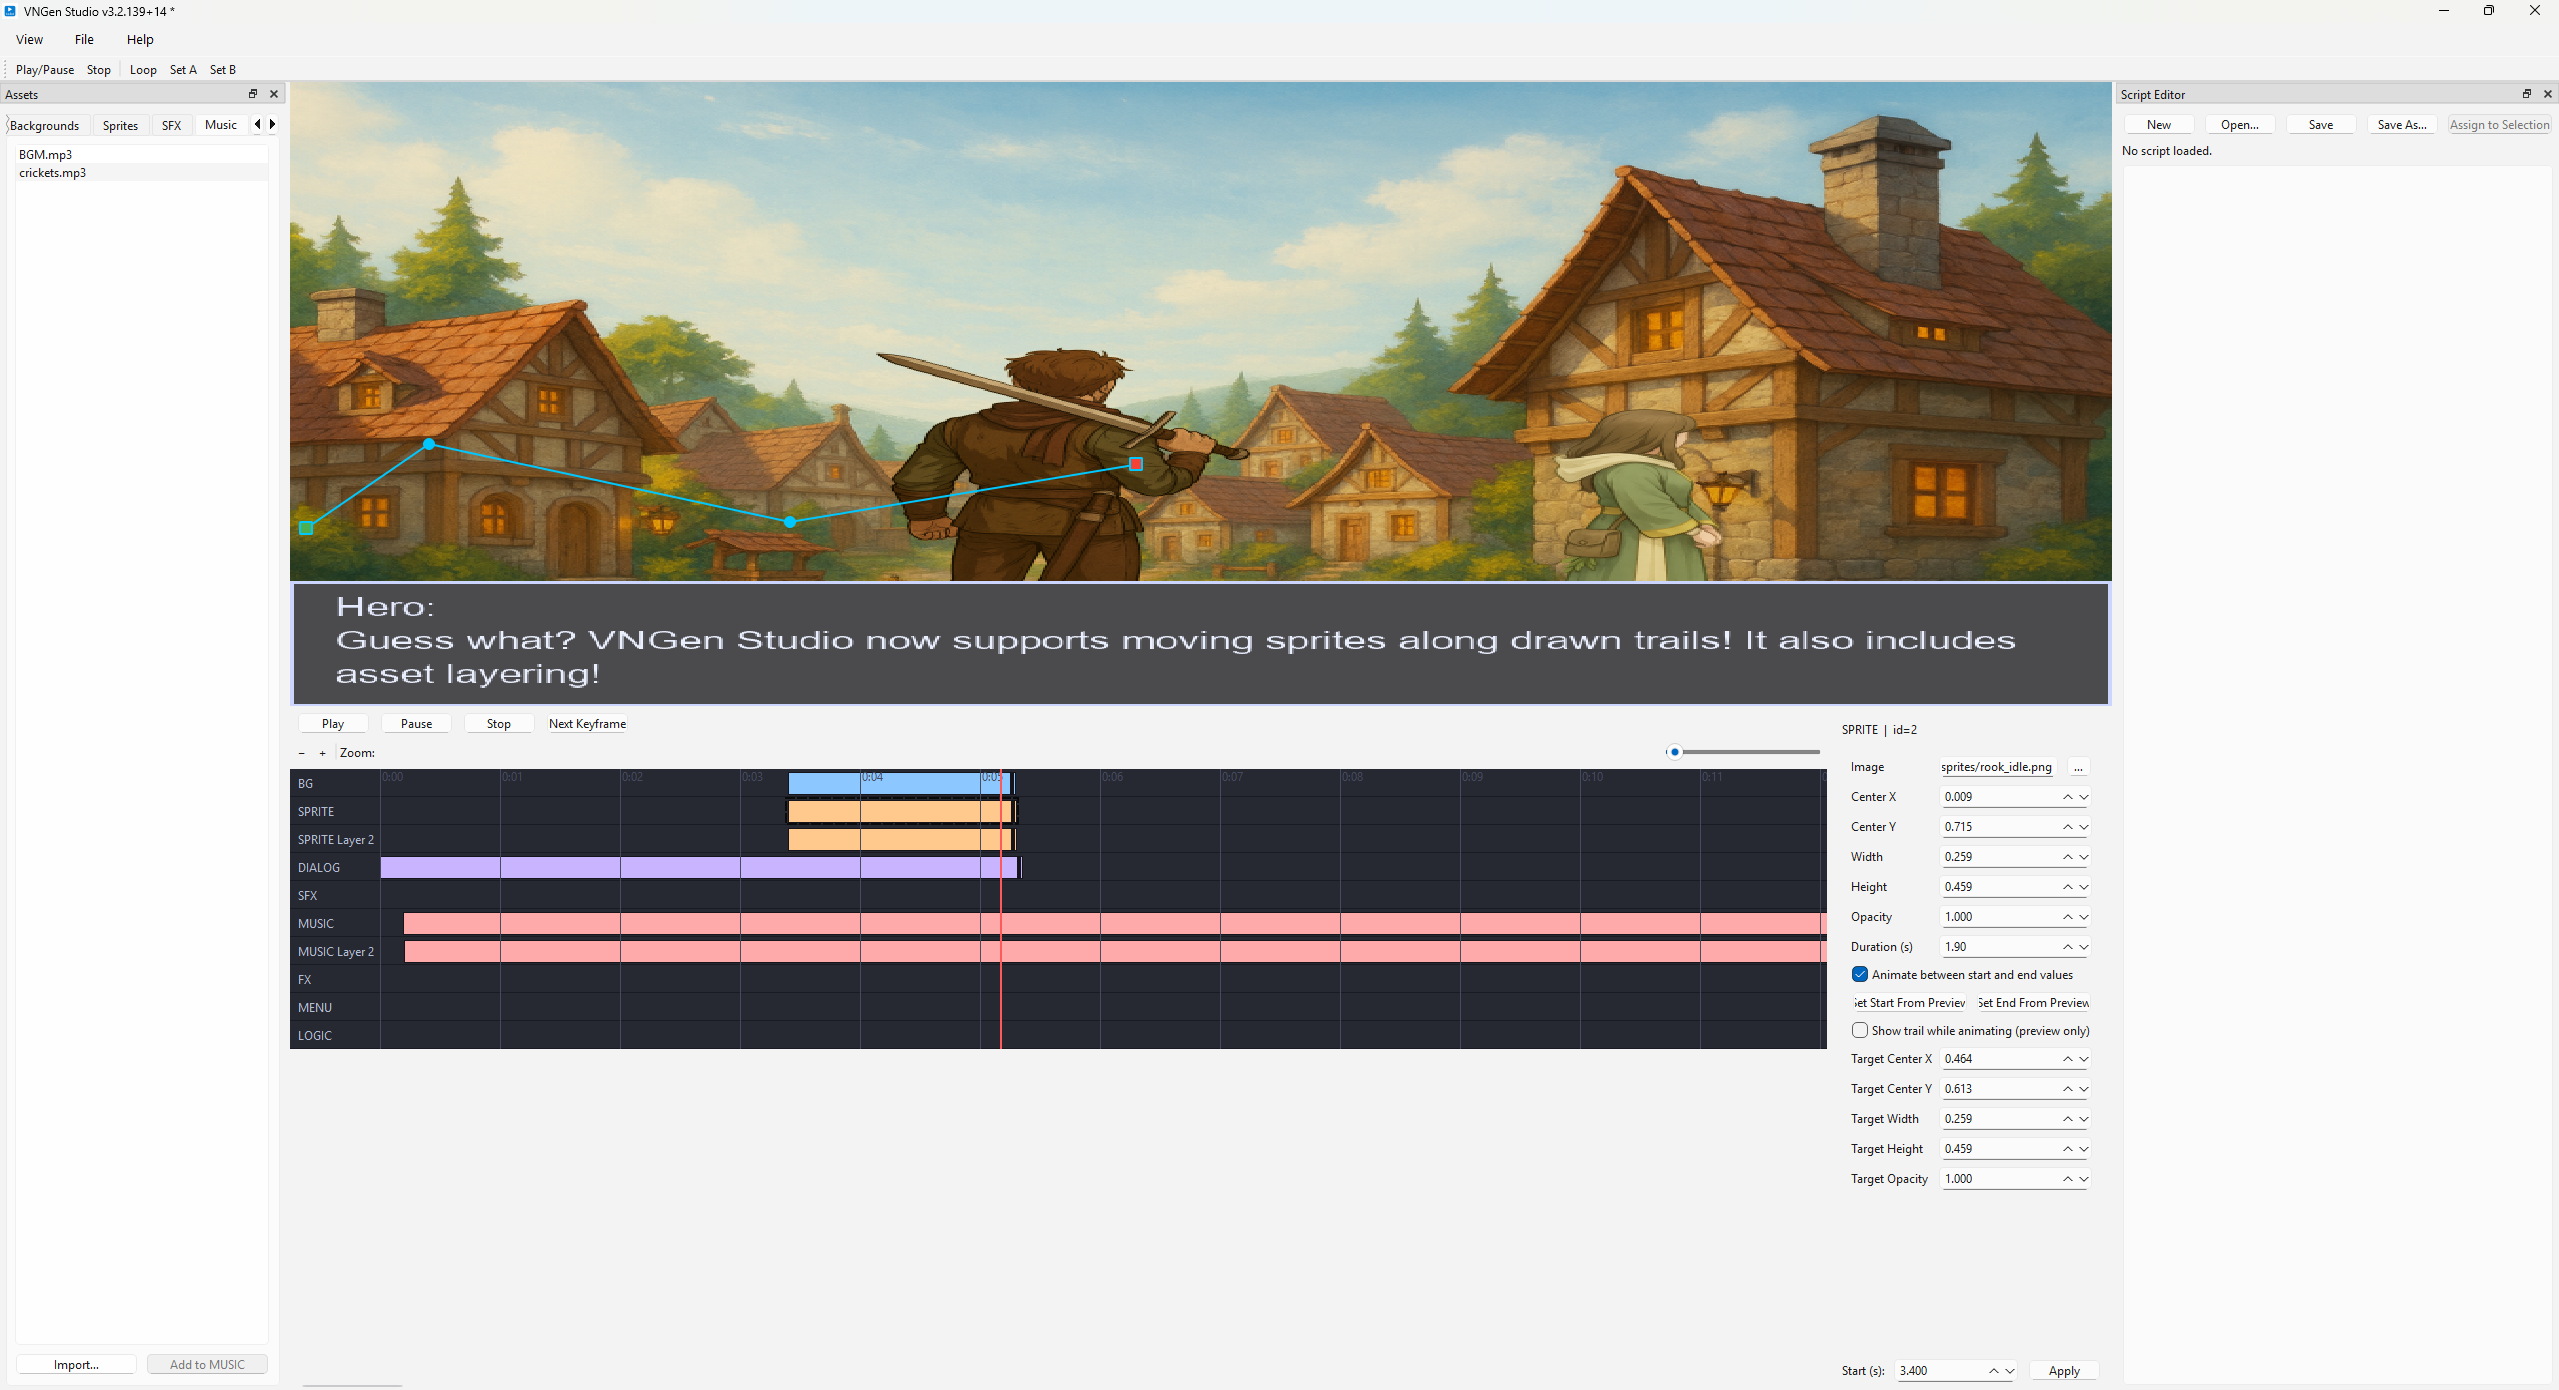Open the File menu
Screen dimensions: 2559x1390
[84, 40]
